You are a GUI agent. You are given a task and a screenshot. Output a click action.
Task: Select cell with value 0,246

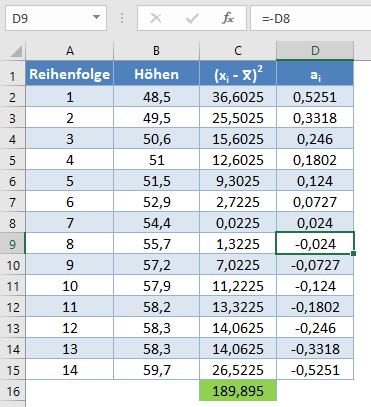(x=315, y=139)
